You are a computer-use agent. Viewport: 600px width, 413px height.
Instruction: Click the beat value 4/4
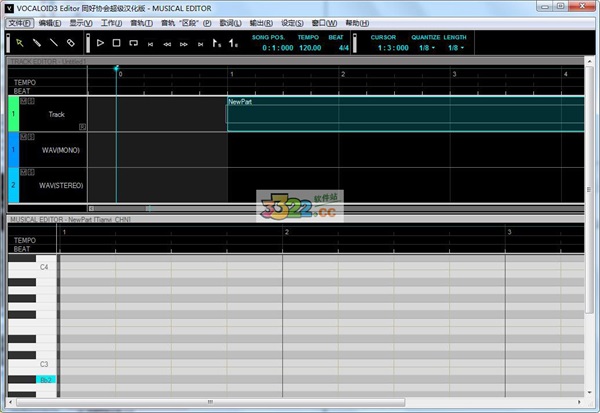[x=344, y=48]
